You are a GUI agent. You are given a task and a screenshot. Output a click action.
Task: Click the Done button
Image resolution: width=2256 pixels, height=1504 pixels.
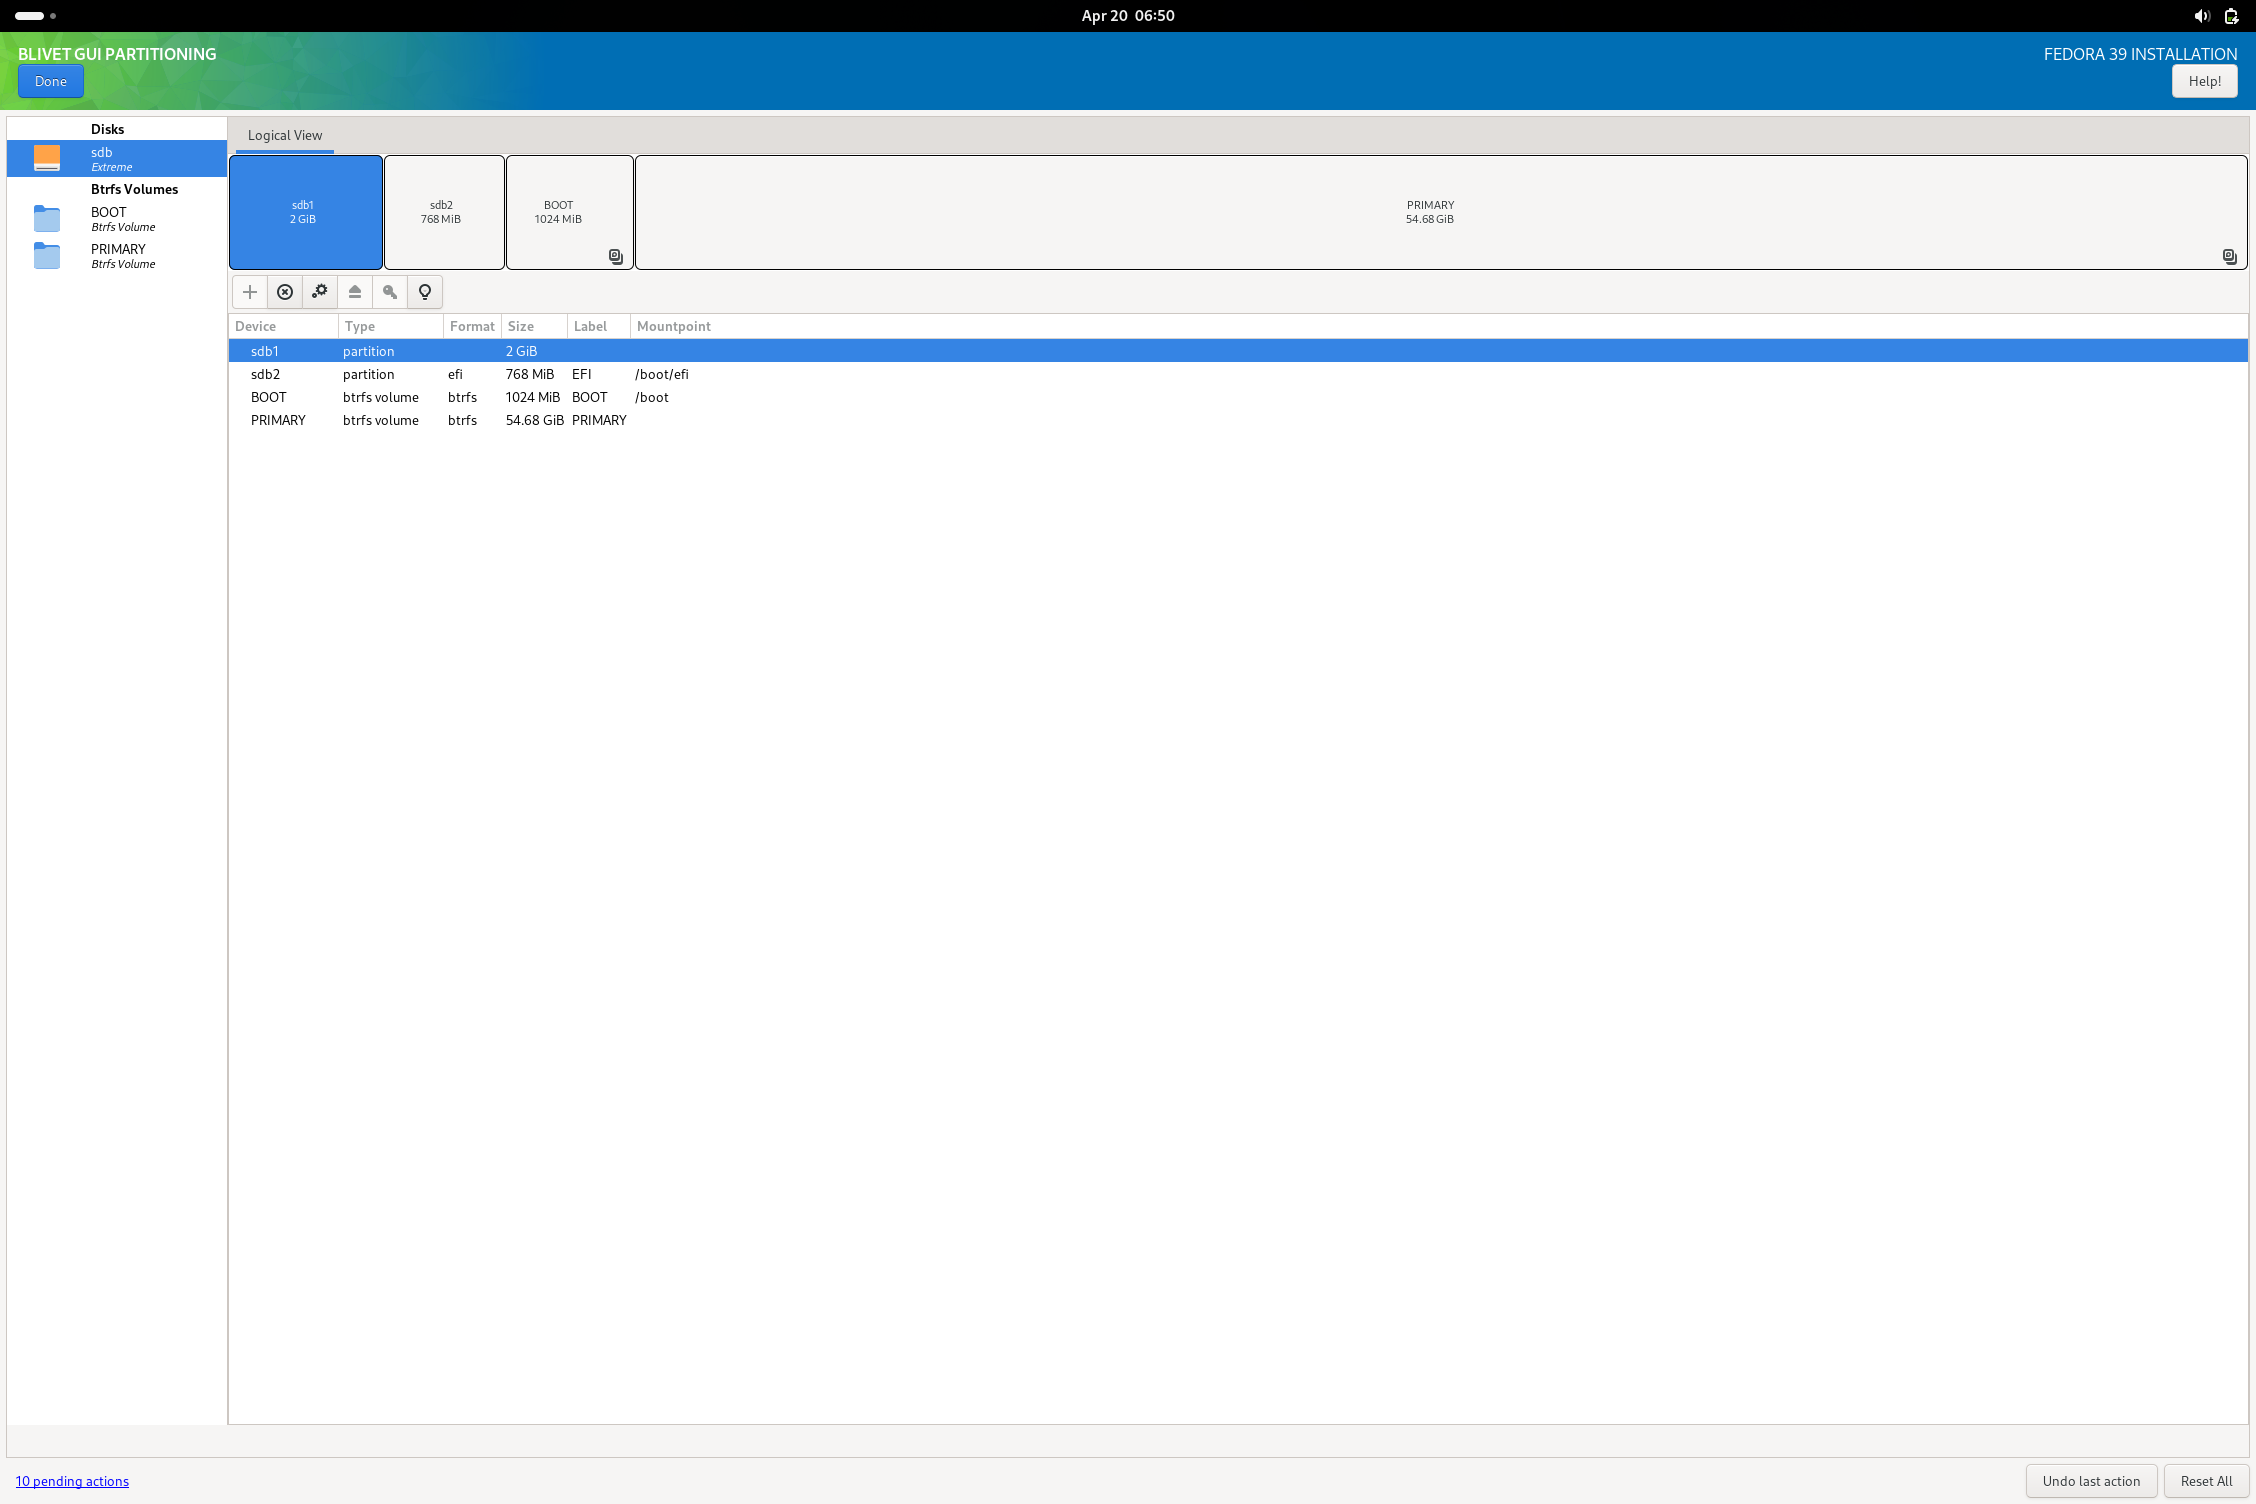[x=50, y=81]
